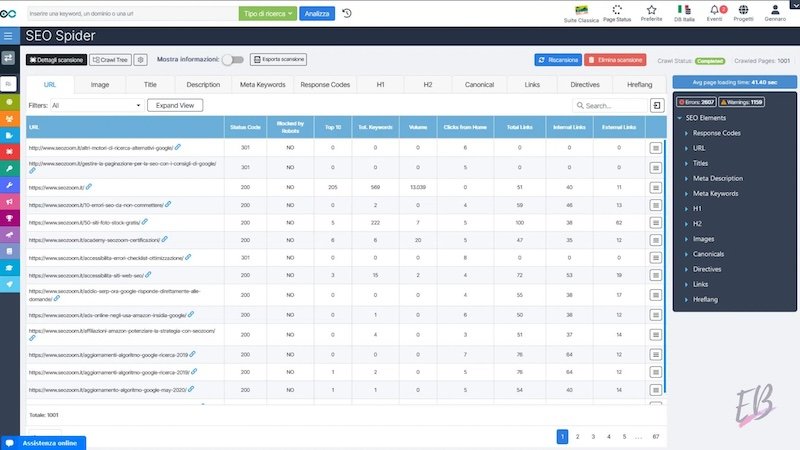Toggle Mostra informazioni switch
Screen dimensions: 800x450
[233, 60]
